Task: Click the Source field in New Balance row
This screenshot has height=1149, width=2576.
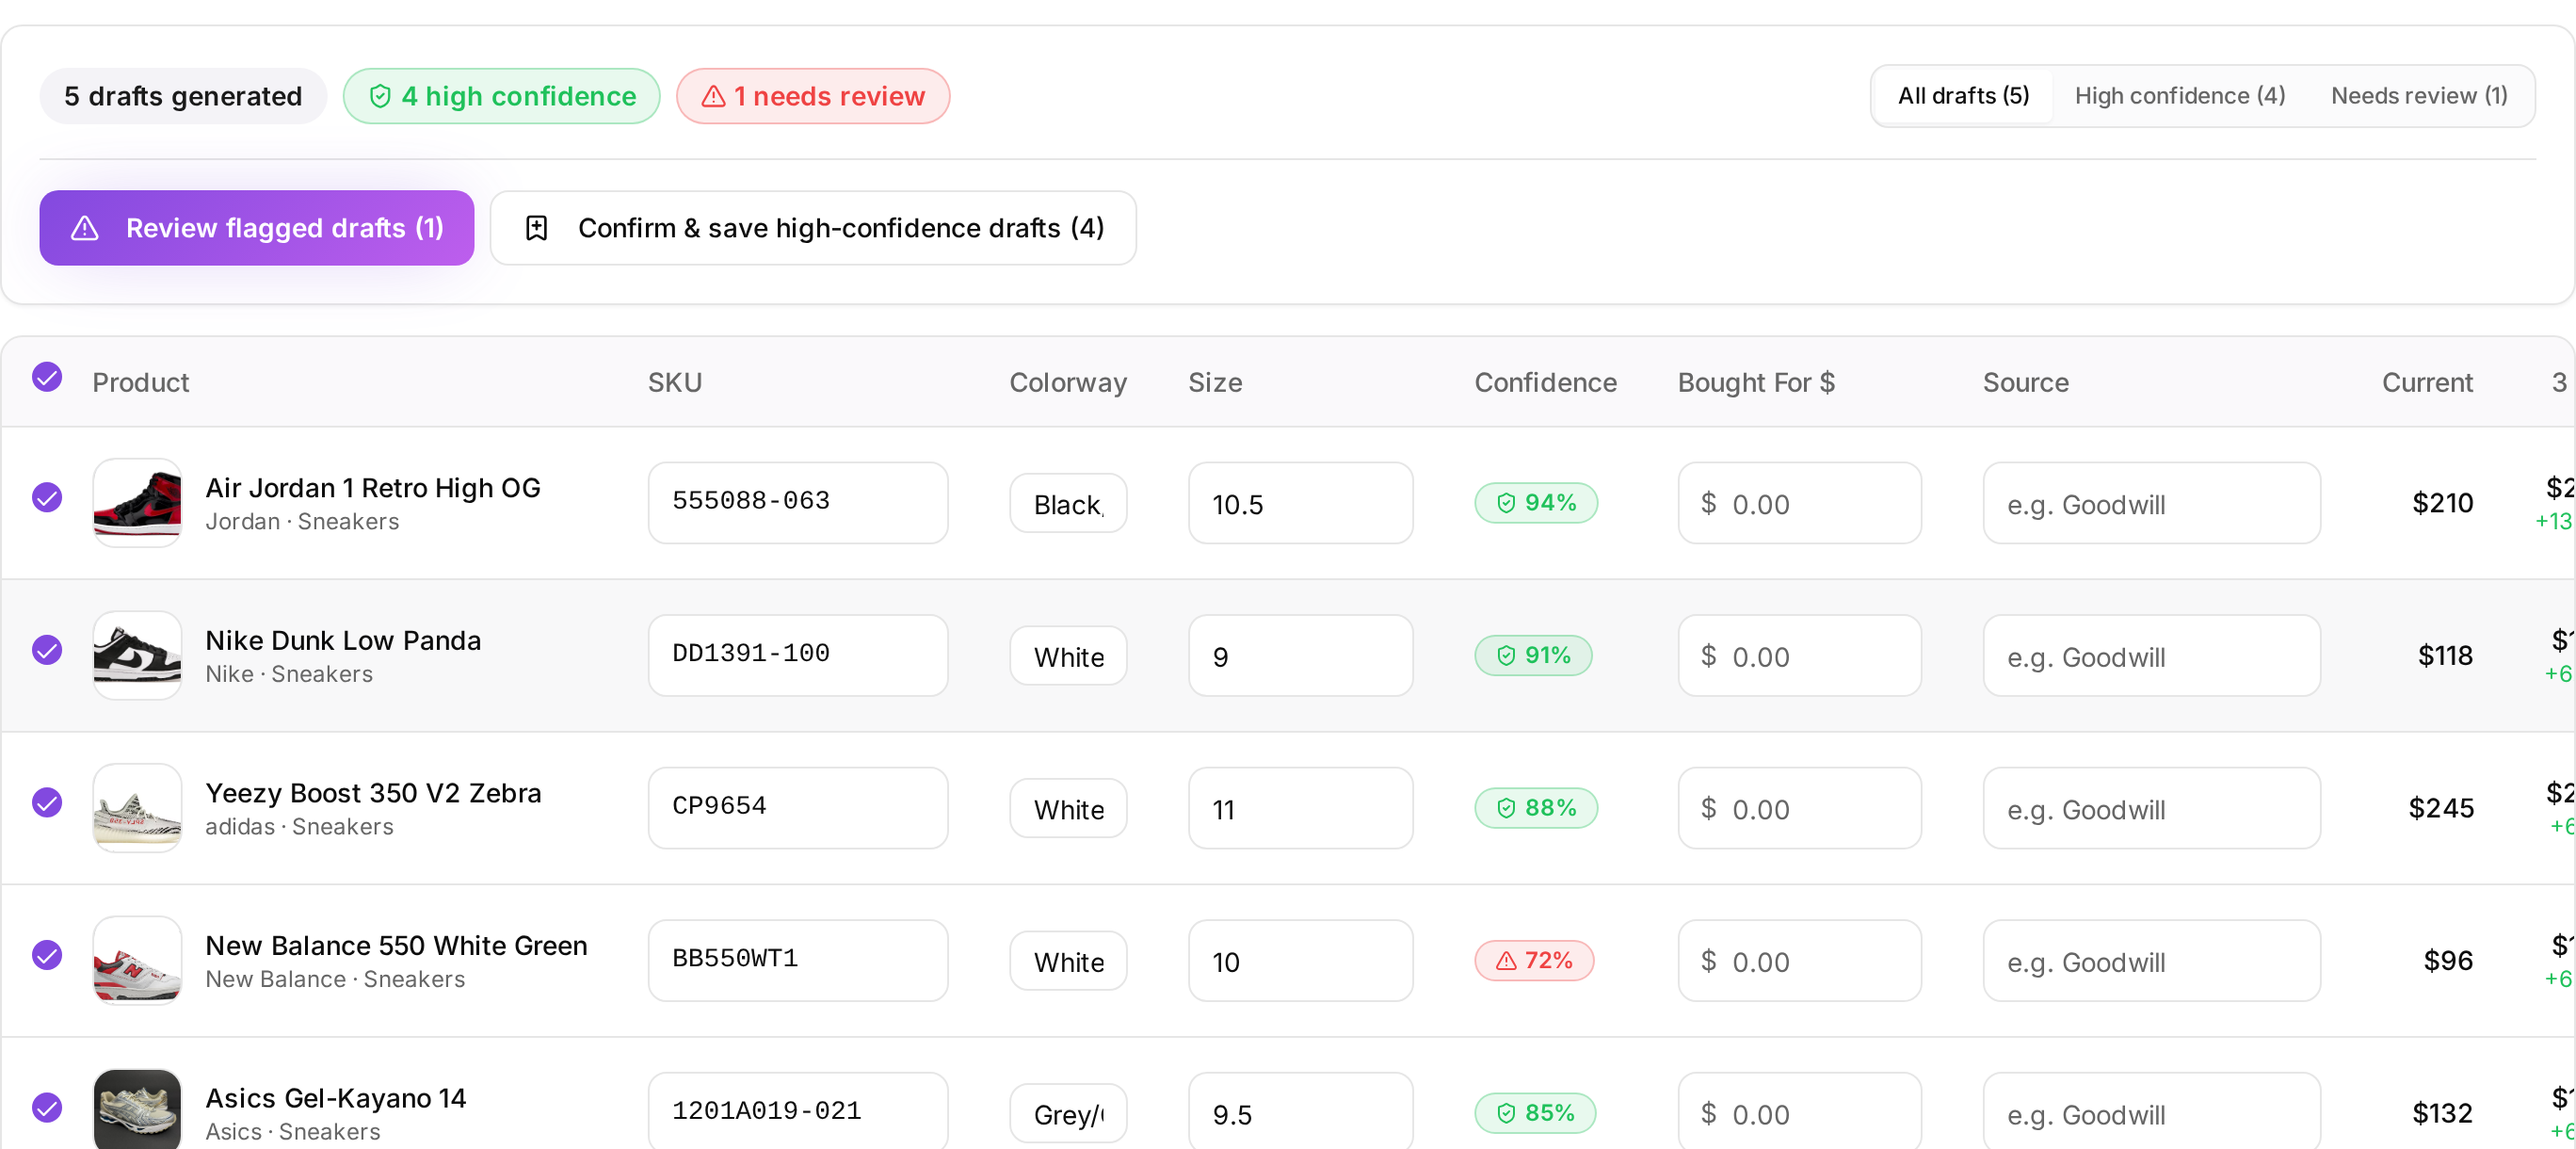Action: pyautogui.click(x=2152, y=961)
